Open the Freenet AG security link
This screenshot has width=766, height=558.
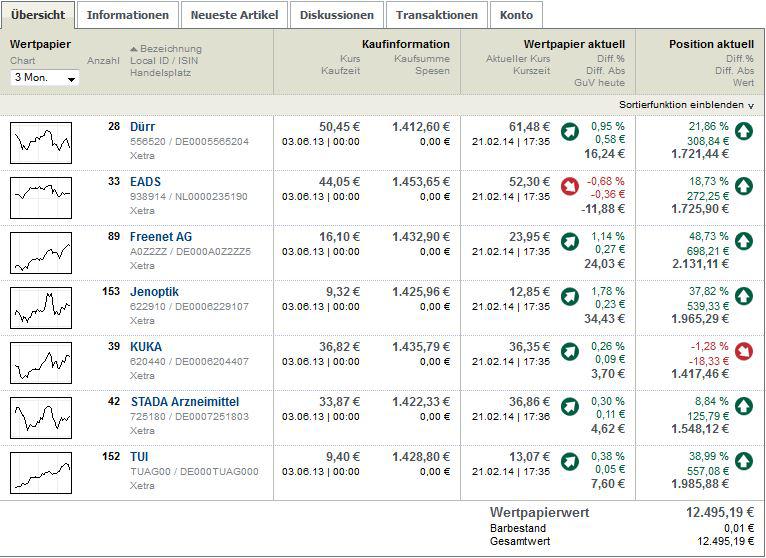click(x=161, y=236)
